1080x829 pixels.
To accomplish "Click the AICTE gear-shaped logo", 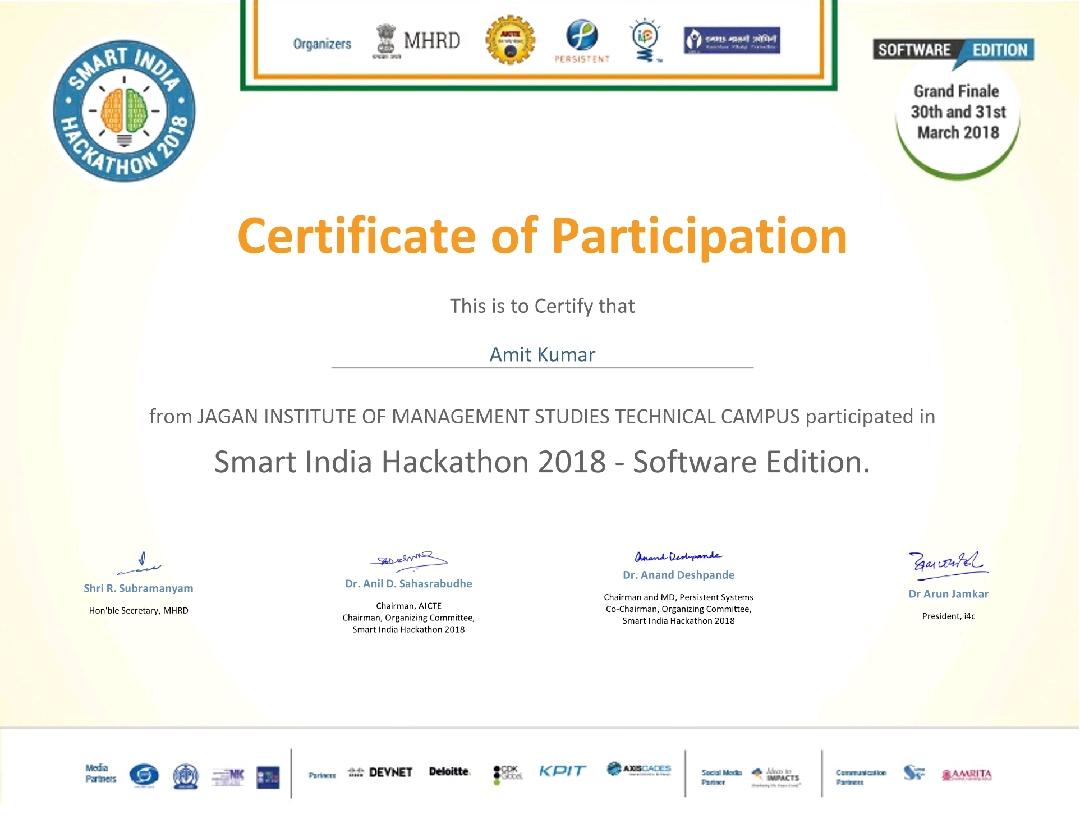I will click(510, 40).
